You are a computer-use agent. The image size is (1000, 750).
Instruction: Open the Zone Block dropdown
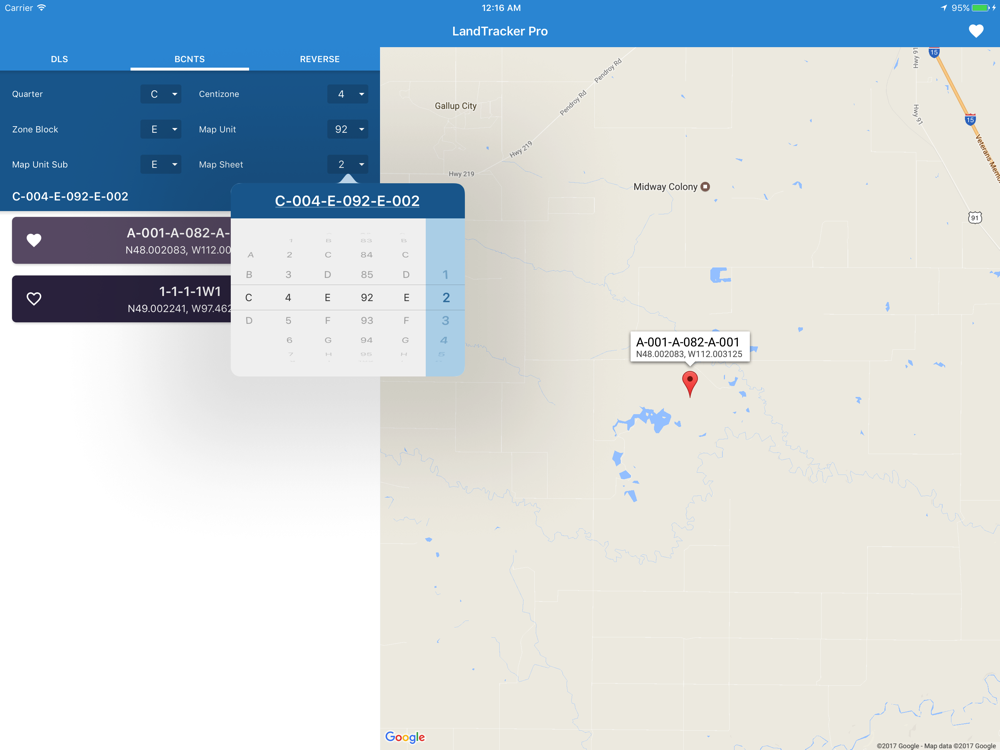pos(161,129)
